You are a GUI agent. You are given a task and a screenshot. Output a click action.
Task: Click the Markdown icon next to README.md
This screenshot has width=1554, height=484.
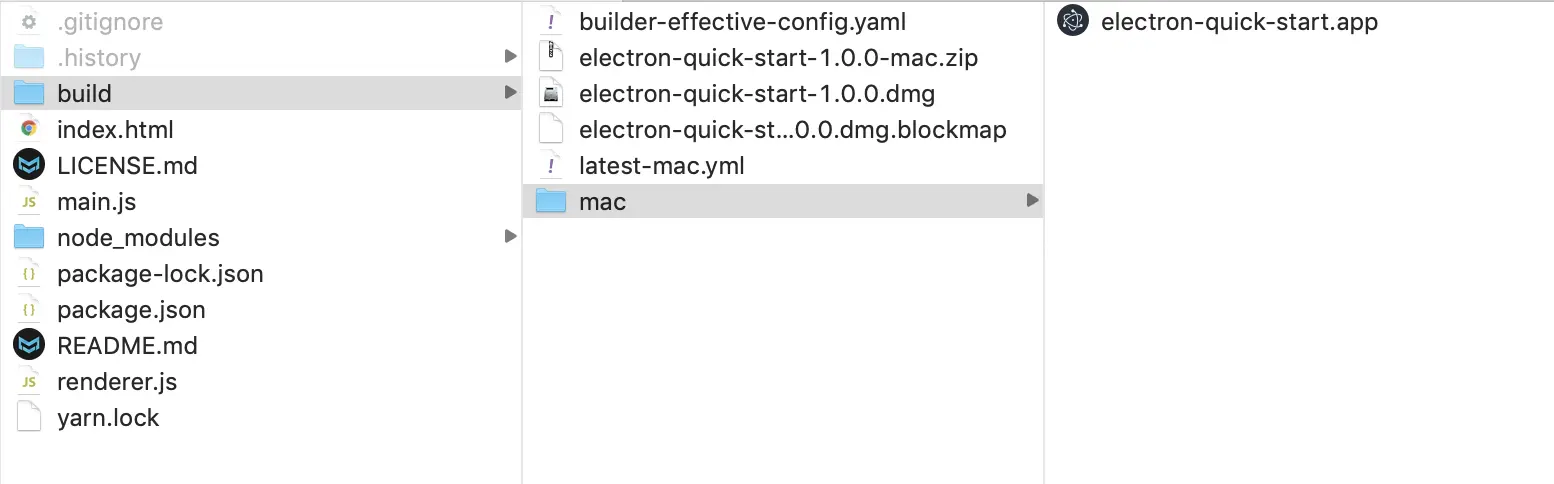click(x=29, y=345)
